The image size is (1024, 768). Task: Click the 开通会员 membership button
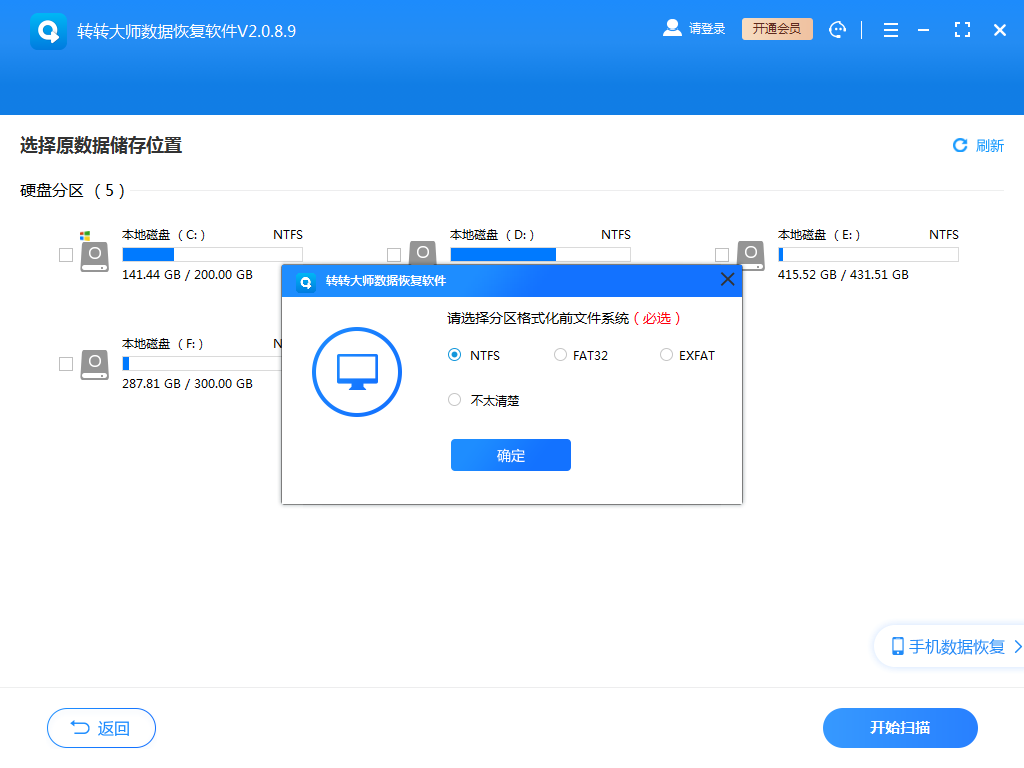point(777,29)
